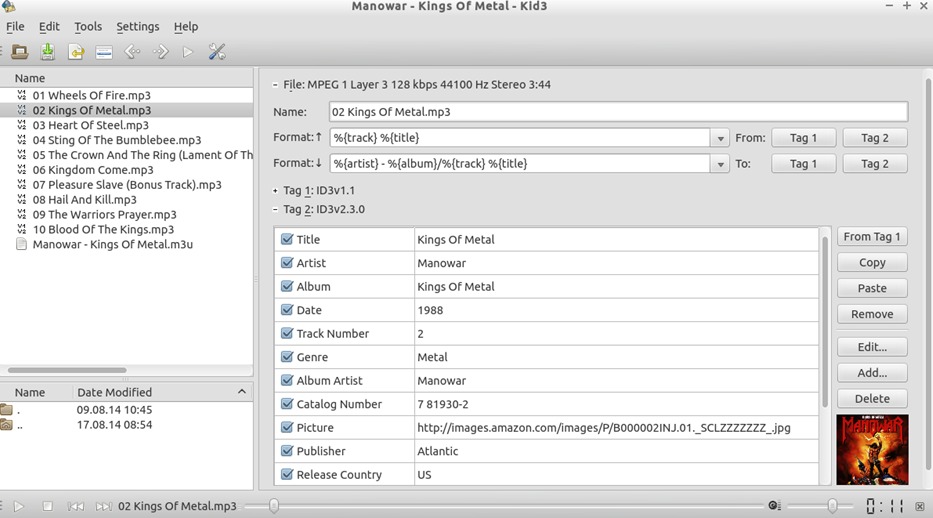Viewport: 933px width, 518px height.
Task: Open the parent directory folder entry
Action: point(7,425)
